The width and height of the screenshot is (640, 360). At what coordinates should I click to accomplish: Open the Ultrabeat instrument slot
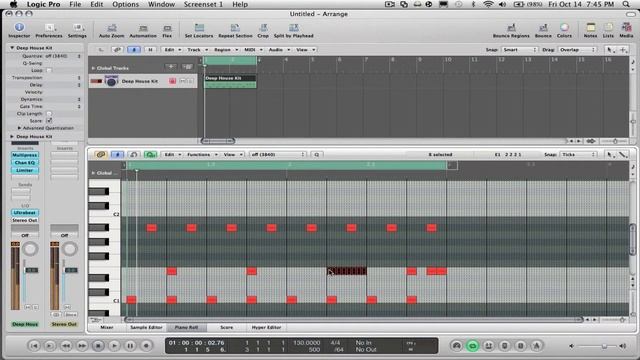point(25,213)
